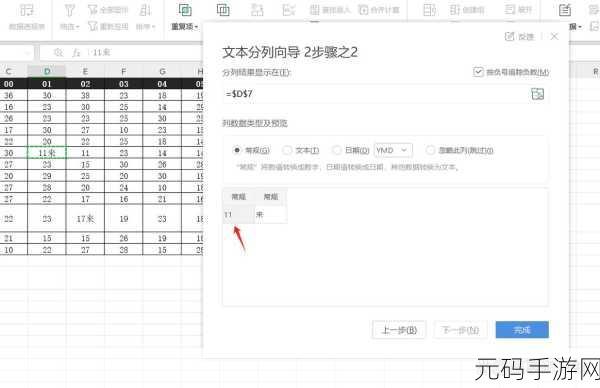Image resolution: width=600 pixels, height=388 pixels.
Task: Click the black header cell 02
Action: coord(85,84)
